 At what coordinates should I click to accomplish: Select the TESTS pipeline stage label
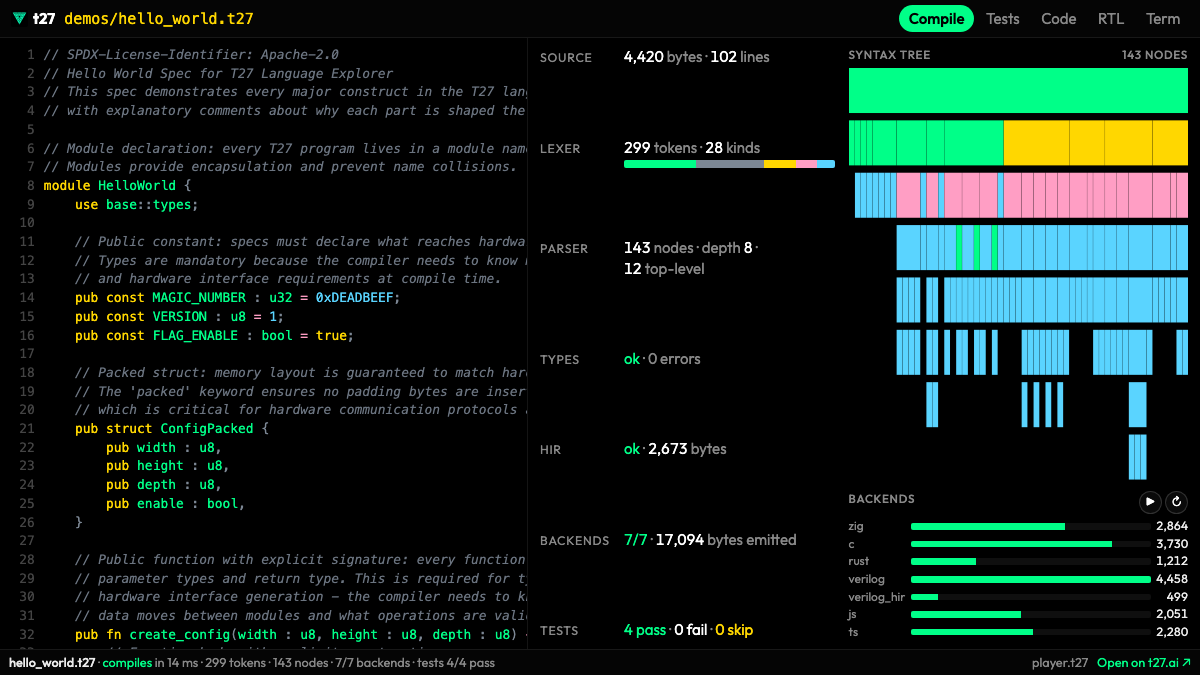[559, 631]
